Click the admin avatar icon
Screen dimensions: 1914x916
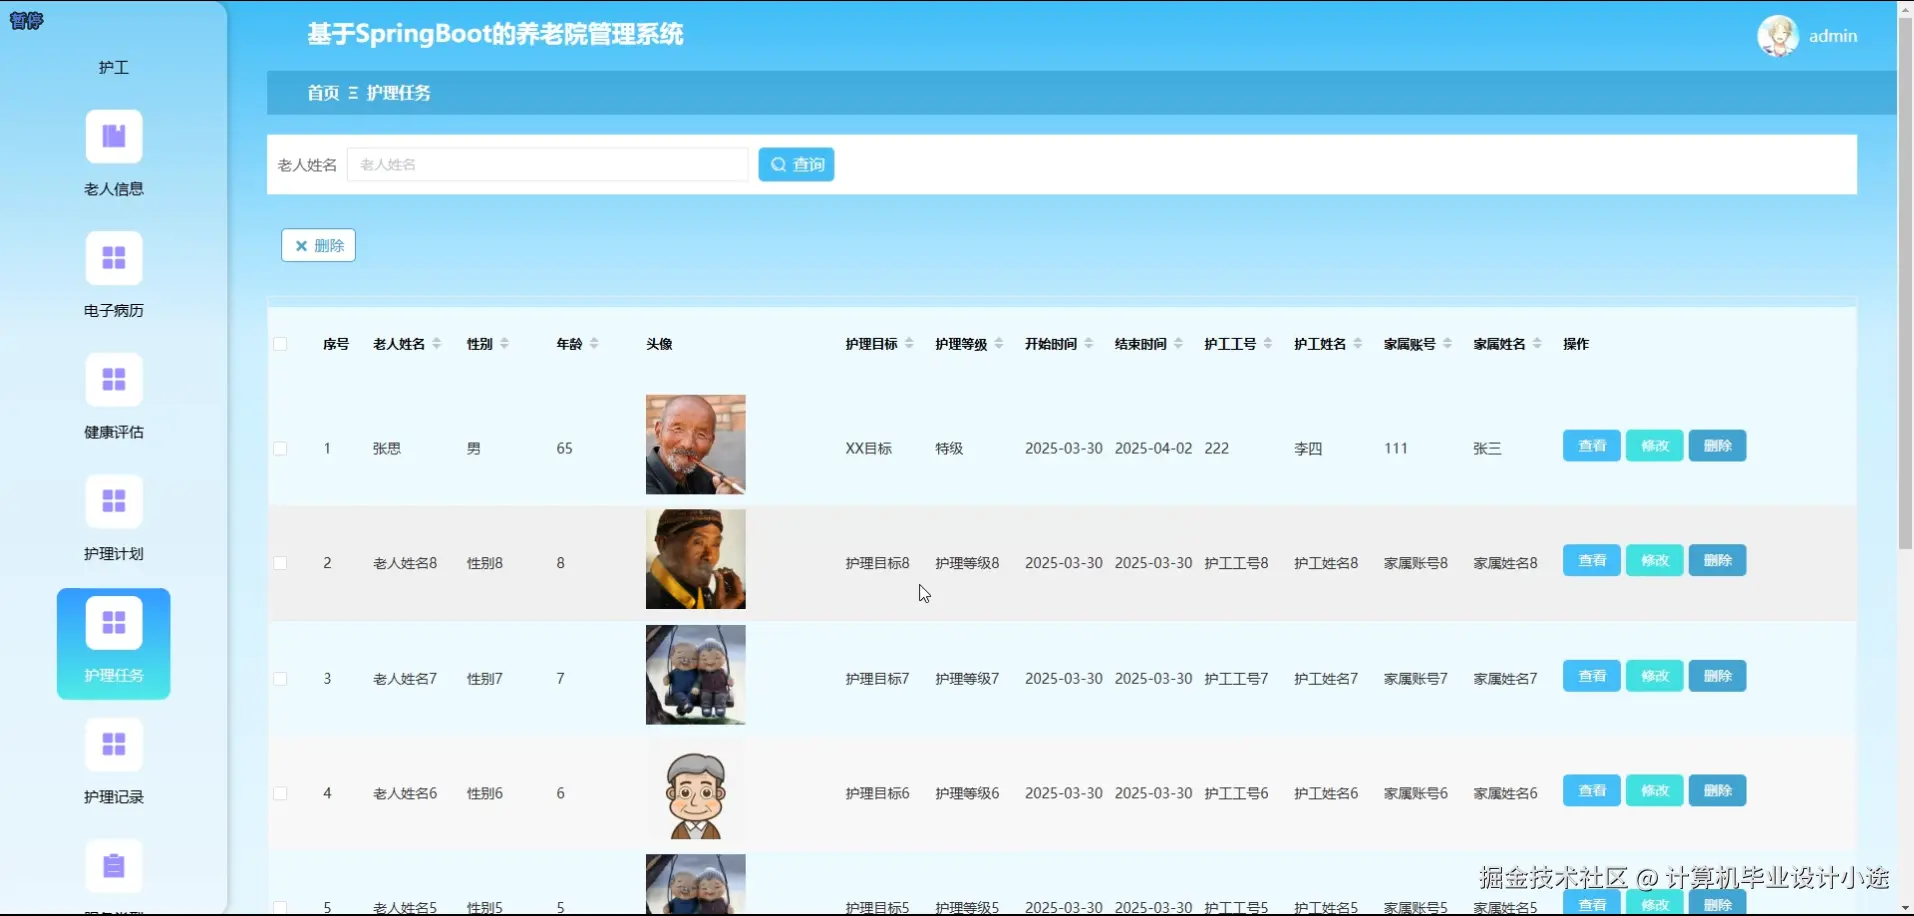click(1779, 35)
